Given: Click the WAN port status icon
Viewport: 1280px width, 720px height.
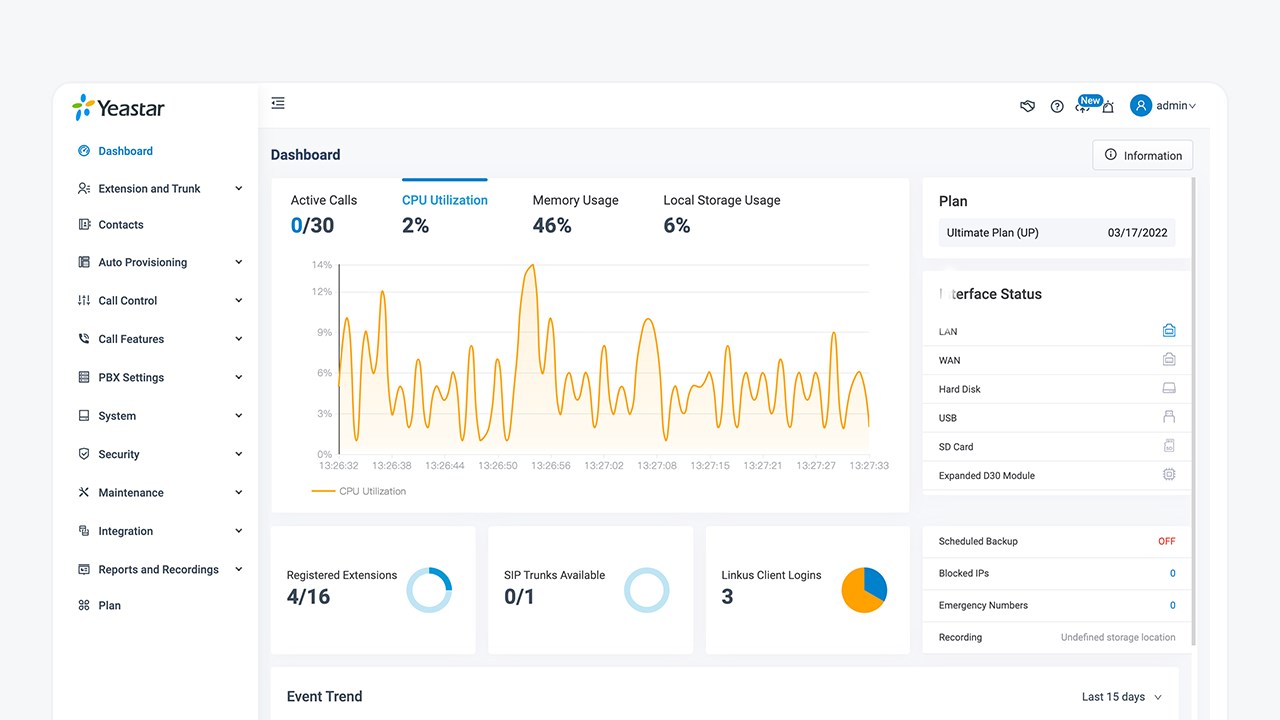Looking at the screenshot, I should 1169,359.
